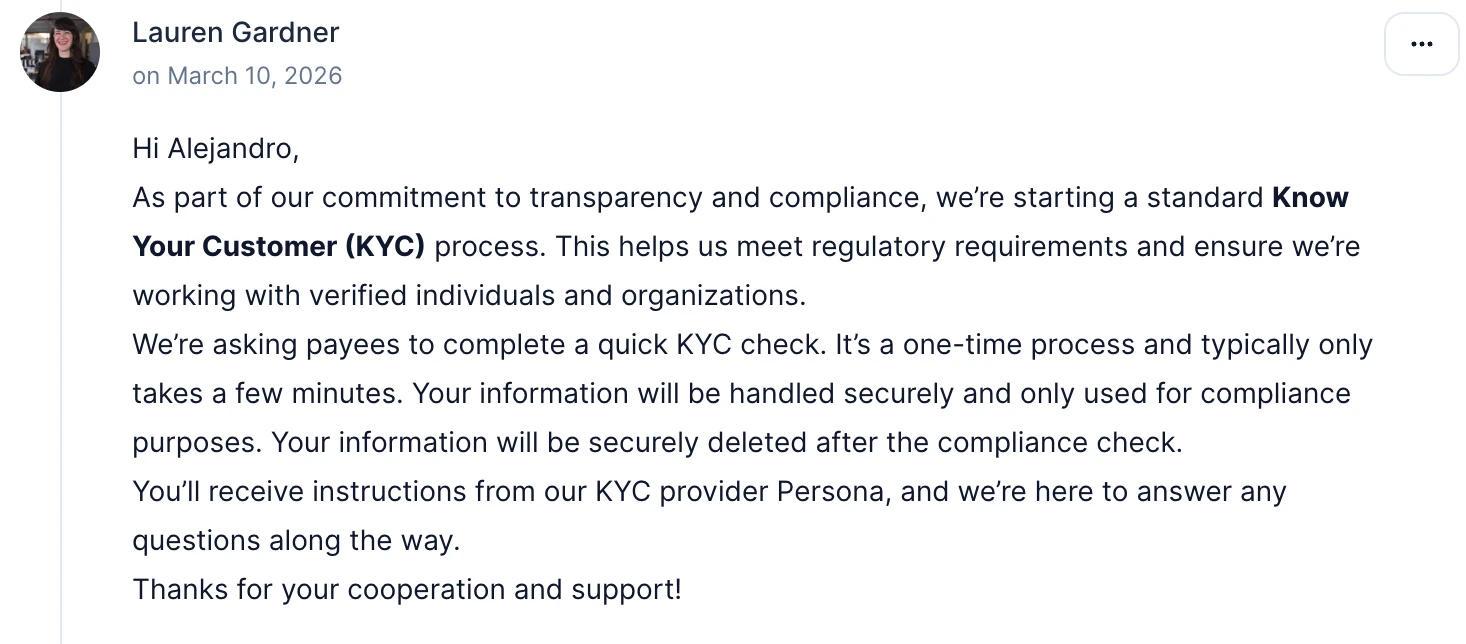1466x644 pixels.
Task: Click the words questions along the way
Action: pos(296,541)
